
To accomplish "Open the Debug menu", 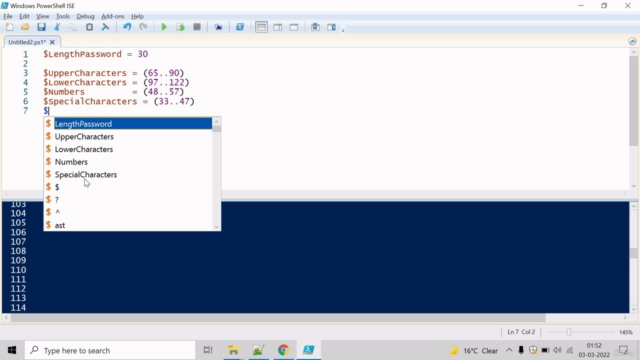I will click(85, 16).
